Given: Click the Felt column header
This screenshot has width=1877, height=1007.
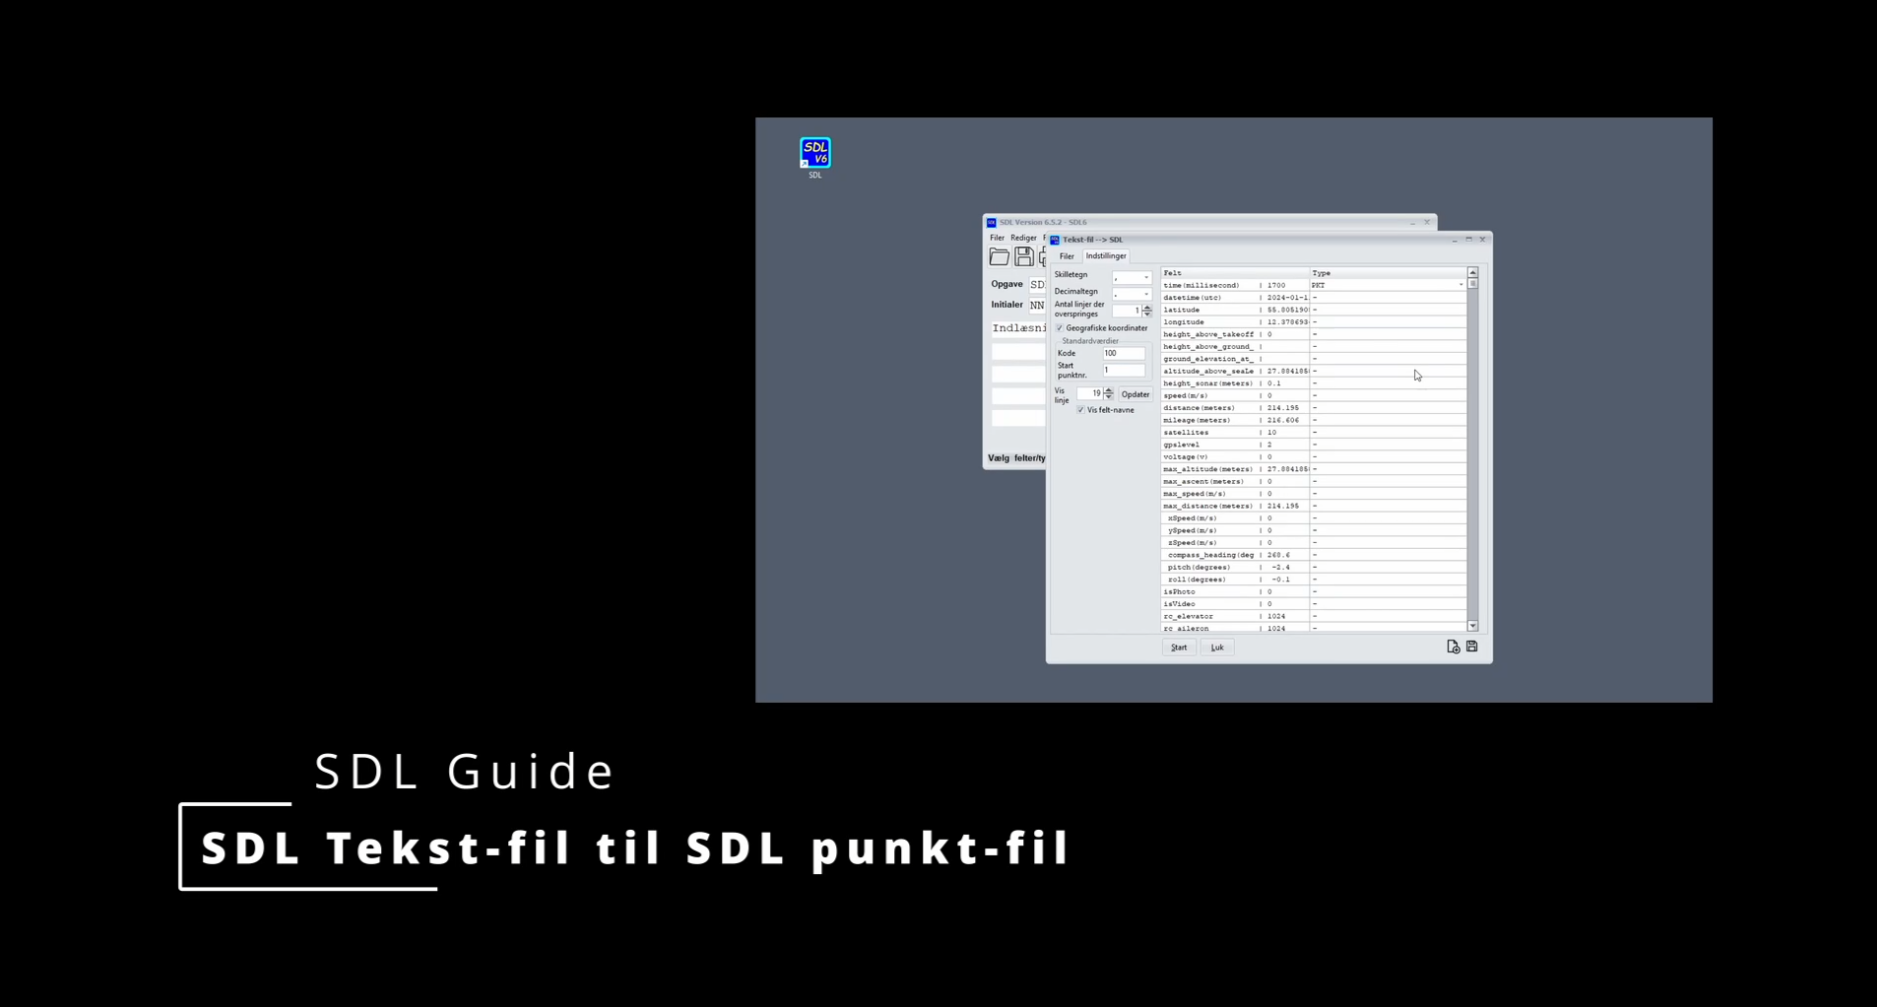Looking at the screenshot, I should 1234,273.
